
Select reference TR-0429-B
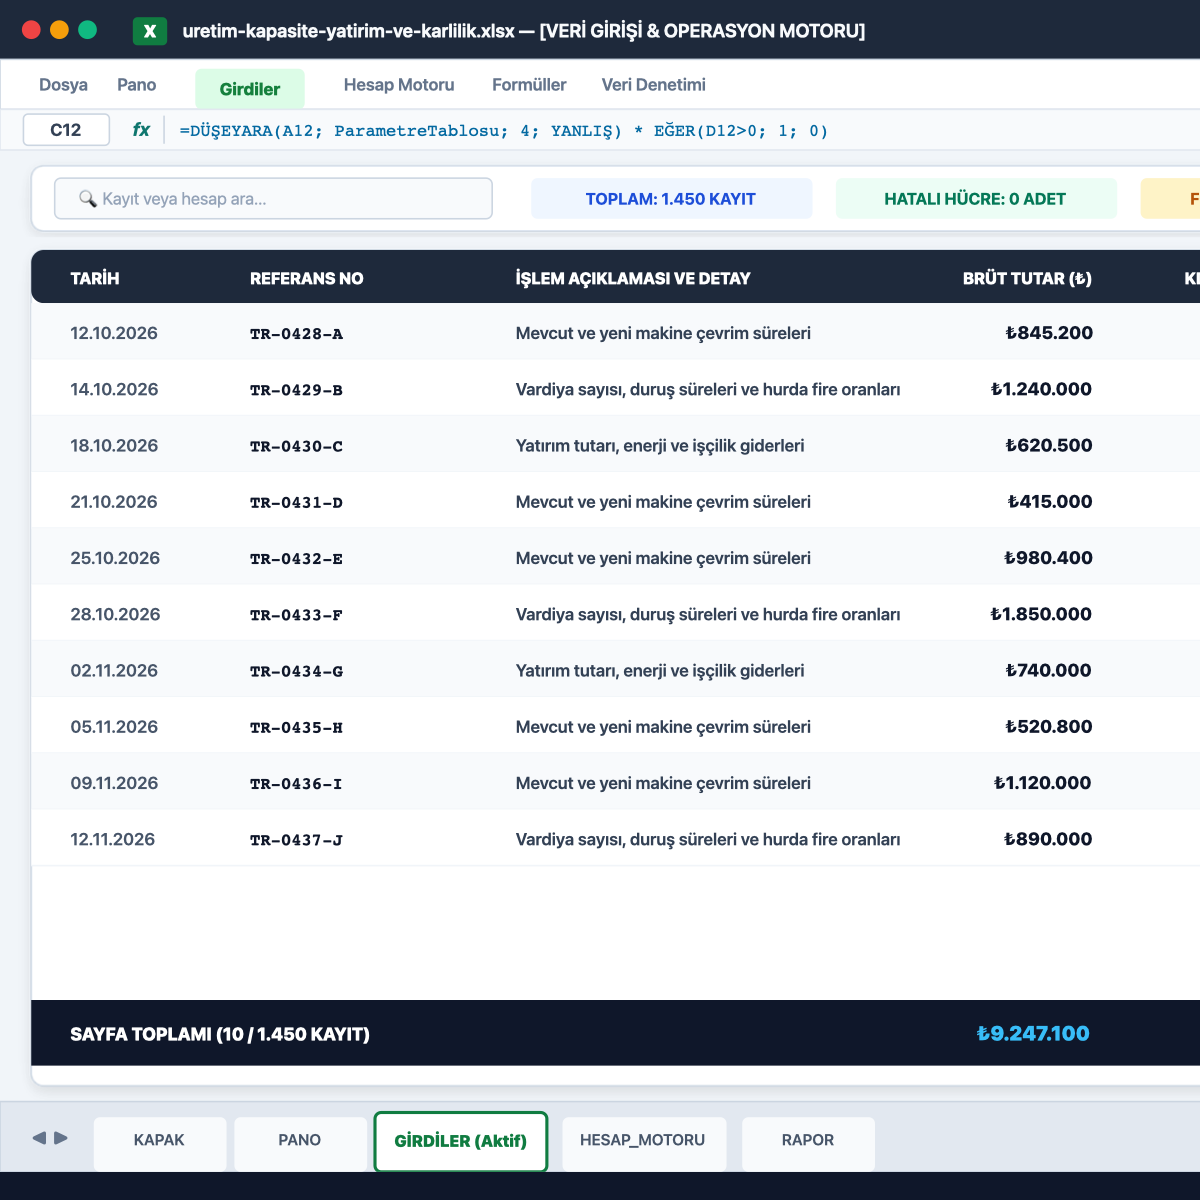click(296, 390)
